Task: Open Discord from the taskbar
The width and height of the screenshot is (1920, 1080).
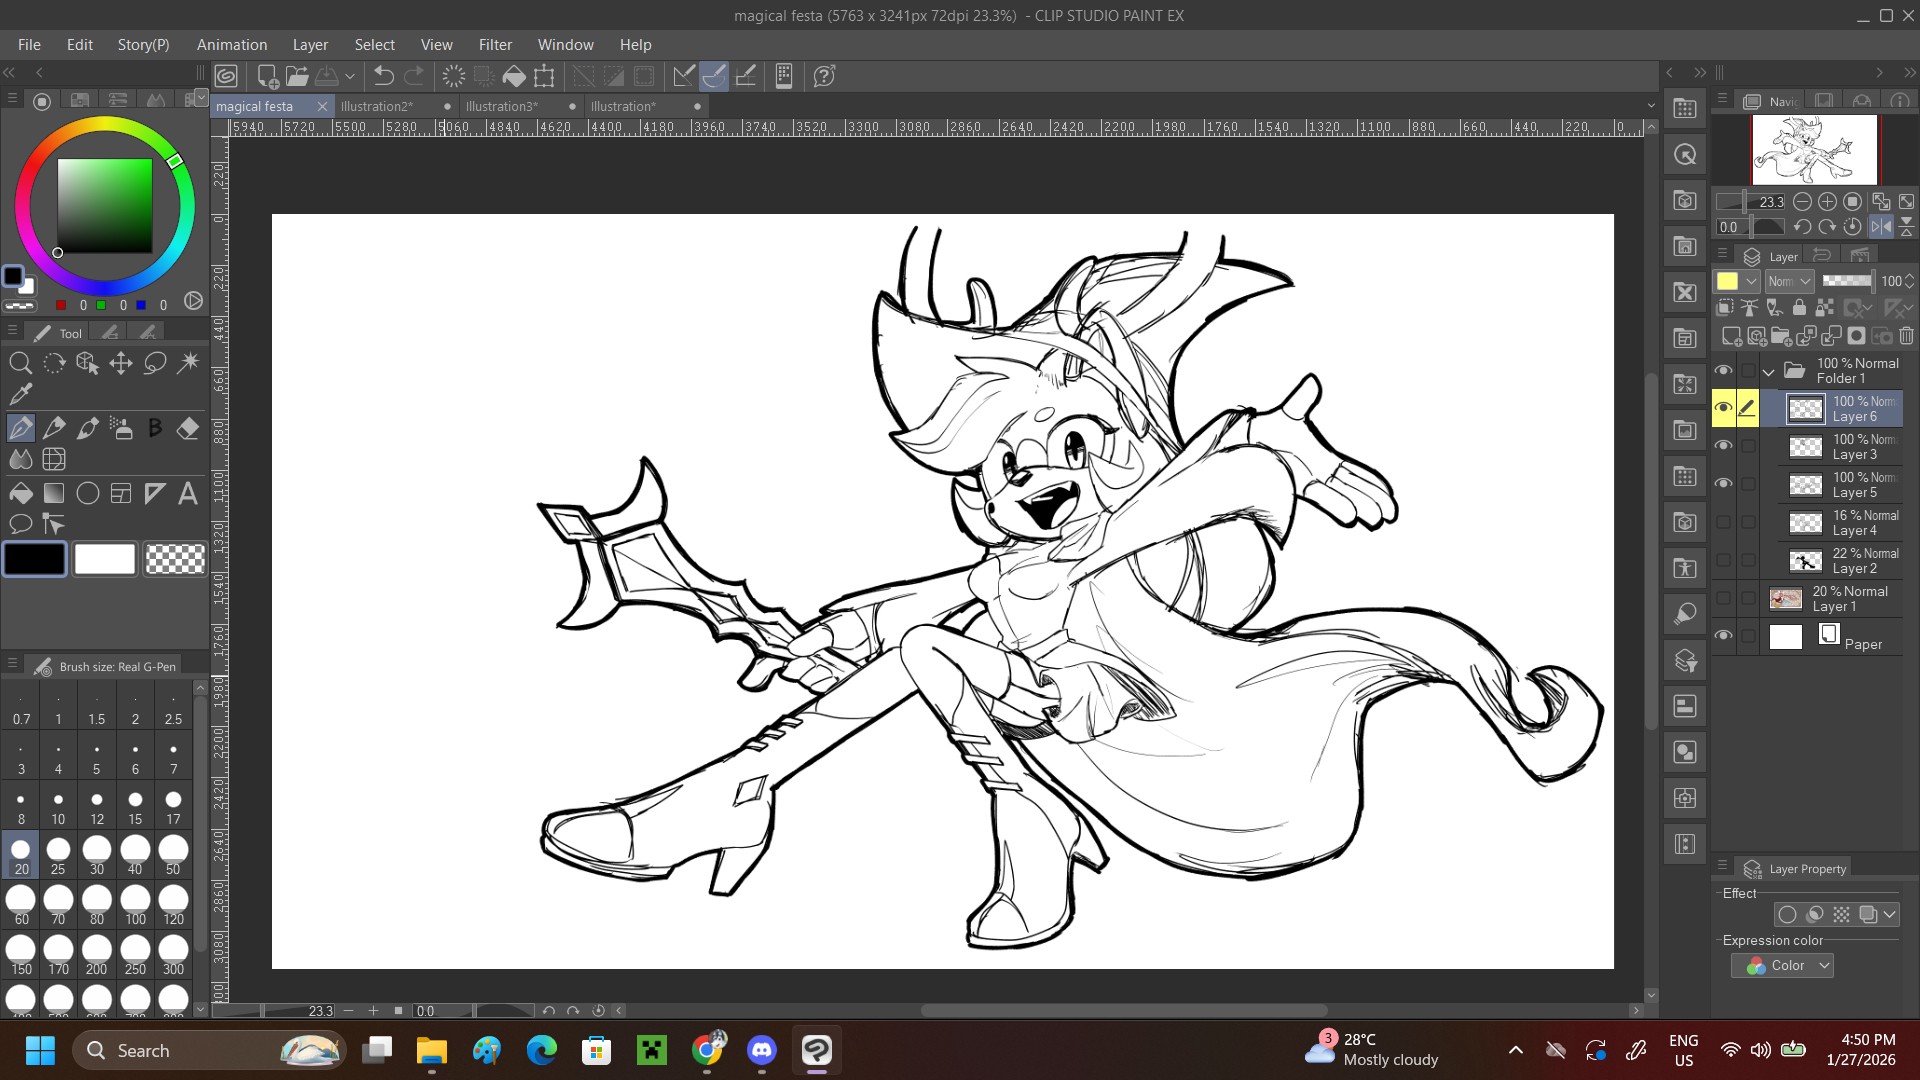Action: click(x=762, y=1051)
